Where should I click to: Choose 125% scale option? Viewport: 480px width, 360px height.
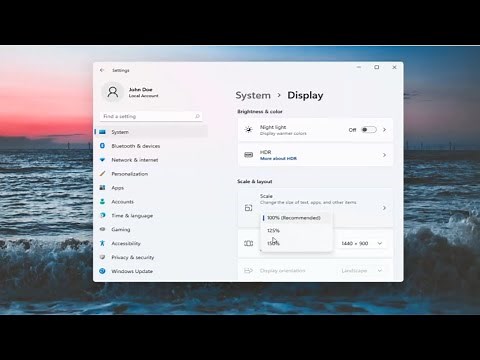pos(296,231)
